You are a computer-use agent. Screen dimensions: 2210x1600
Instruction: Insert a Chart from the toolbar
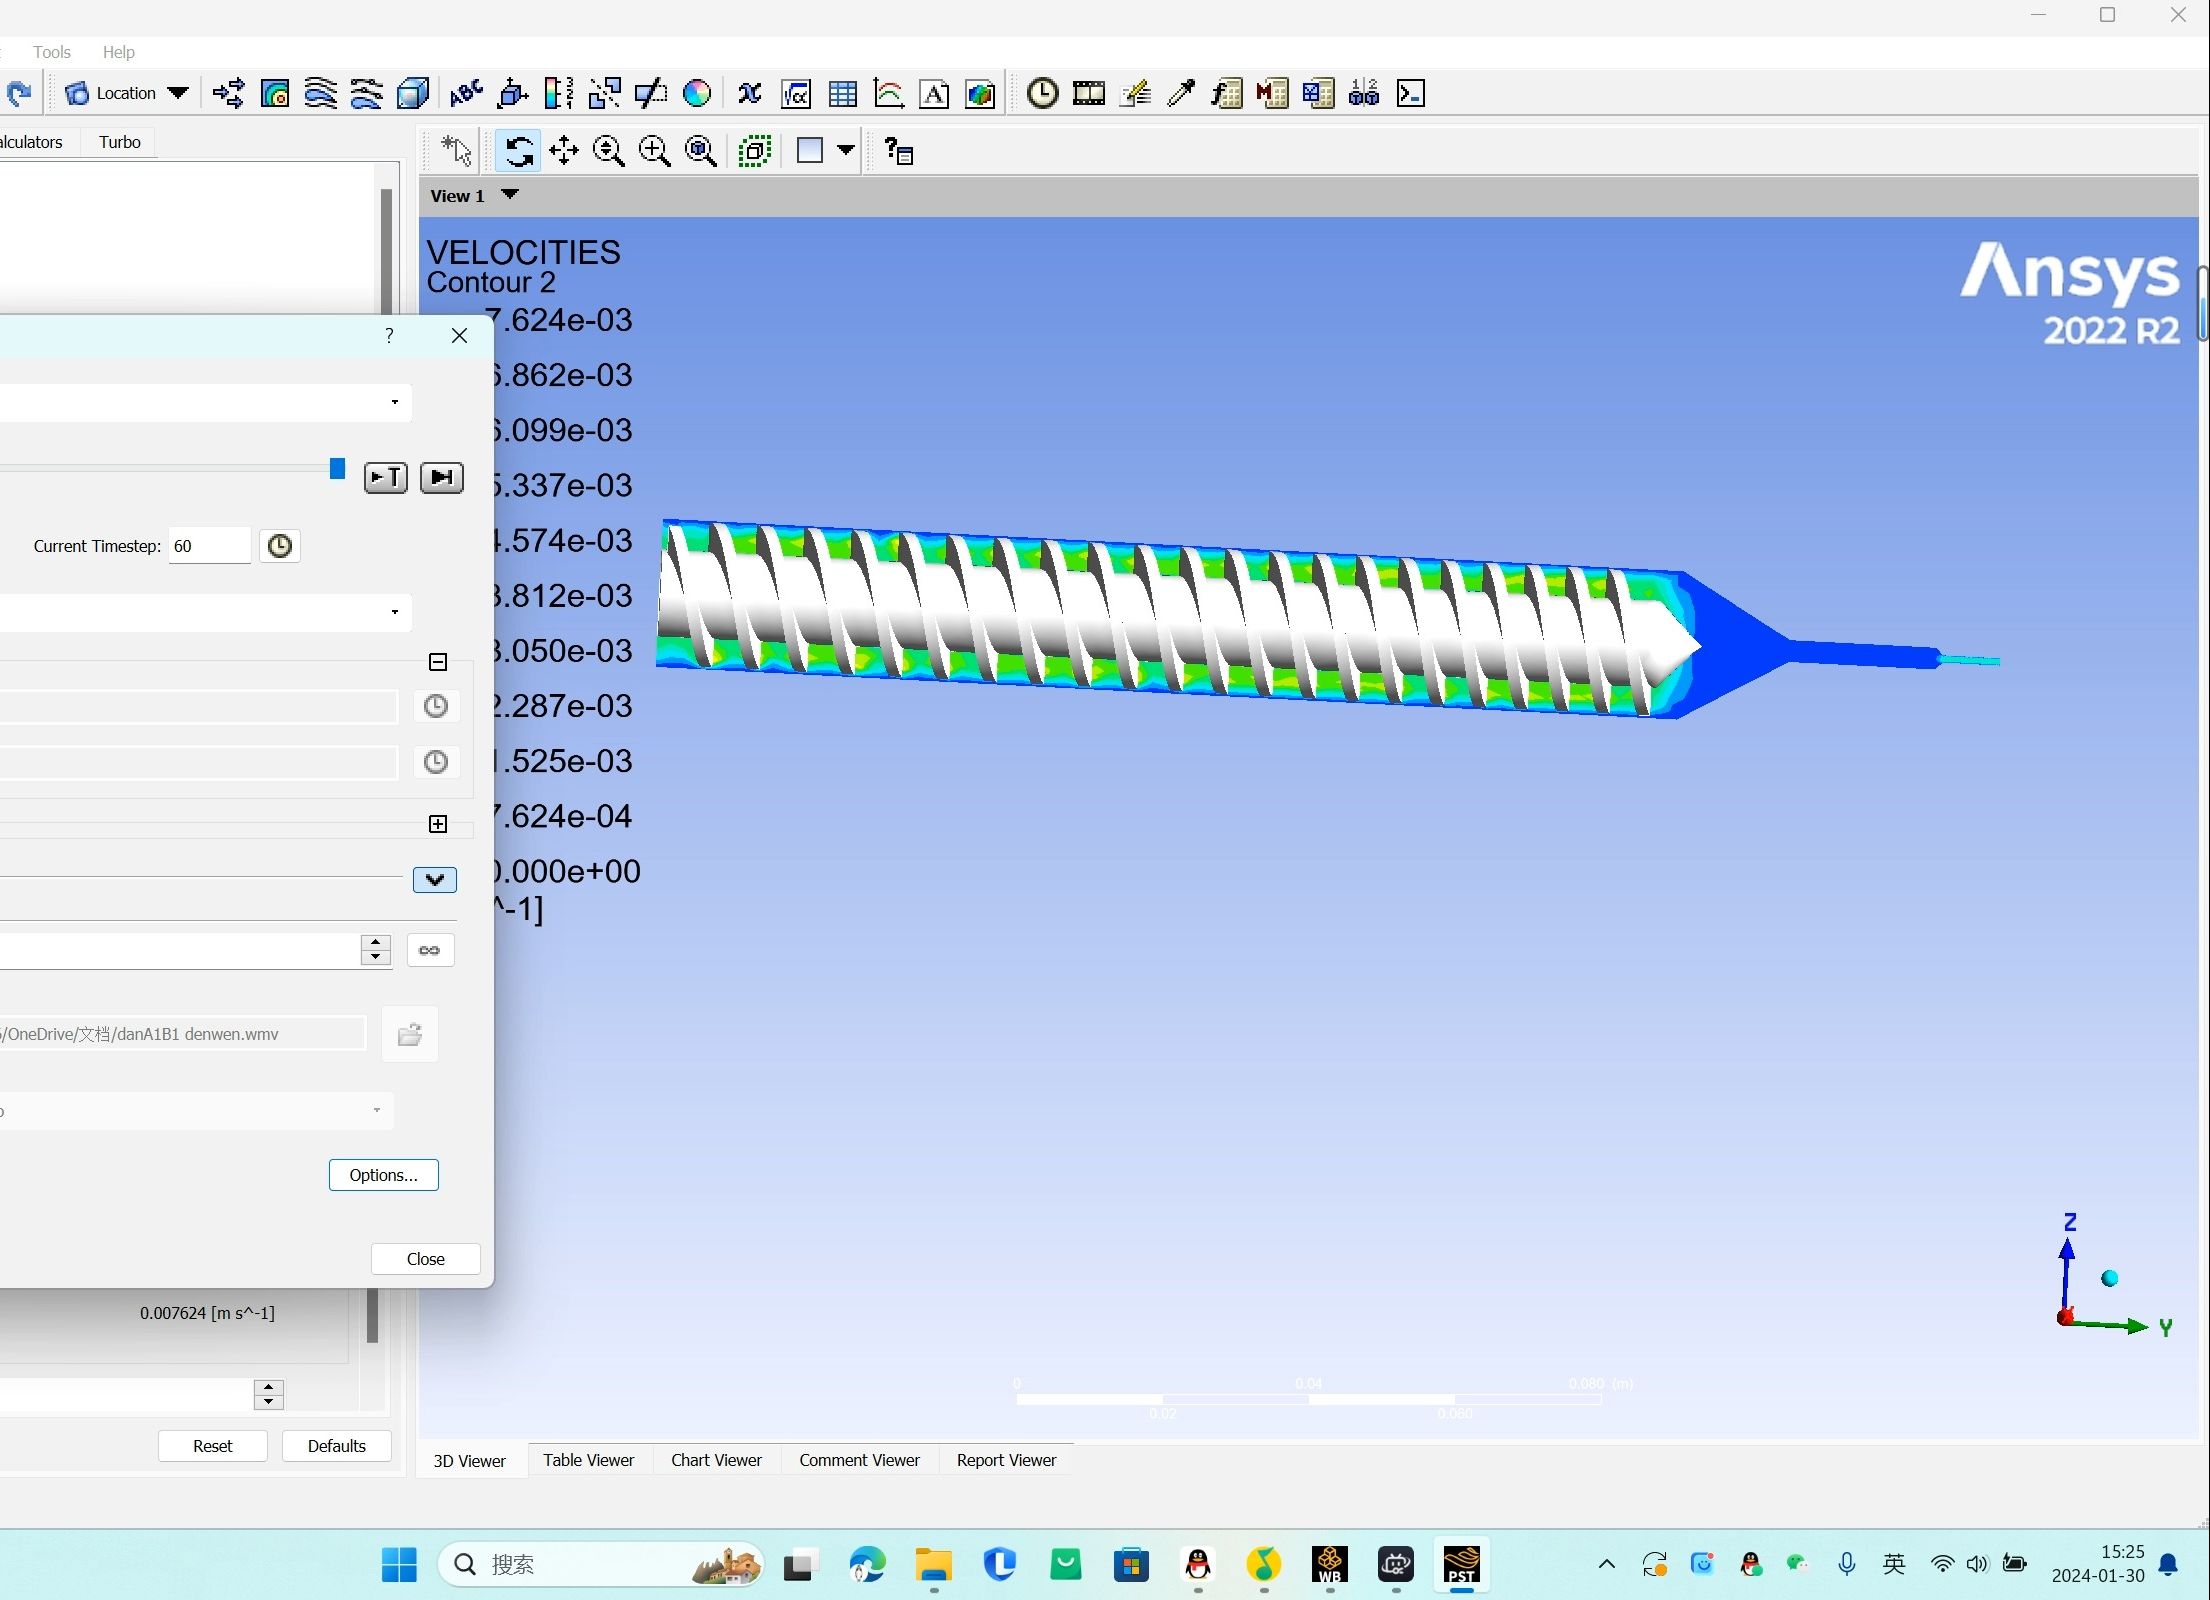[888, 94]
